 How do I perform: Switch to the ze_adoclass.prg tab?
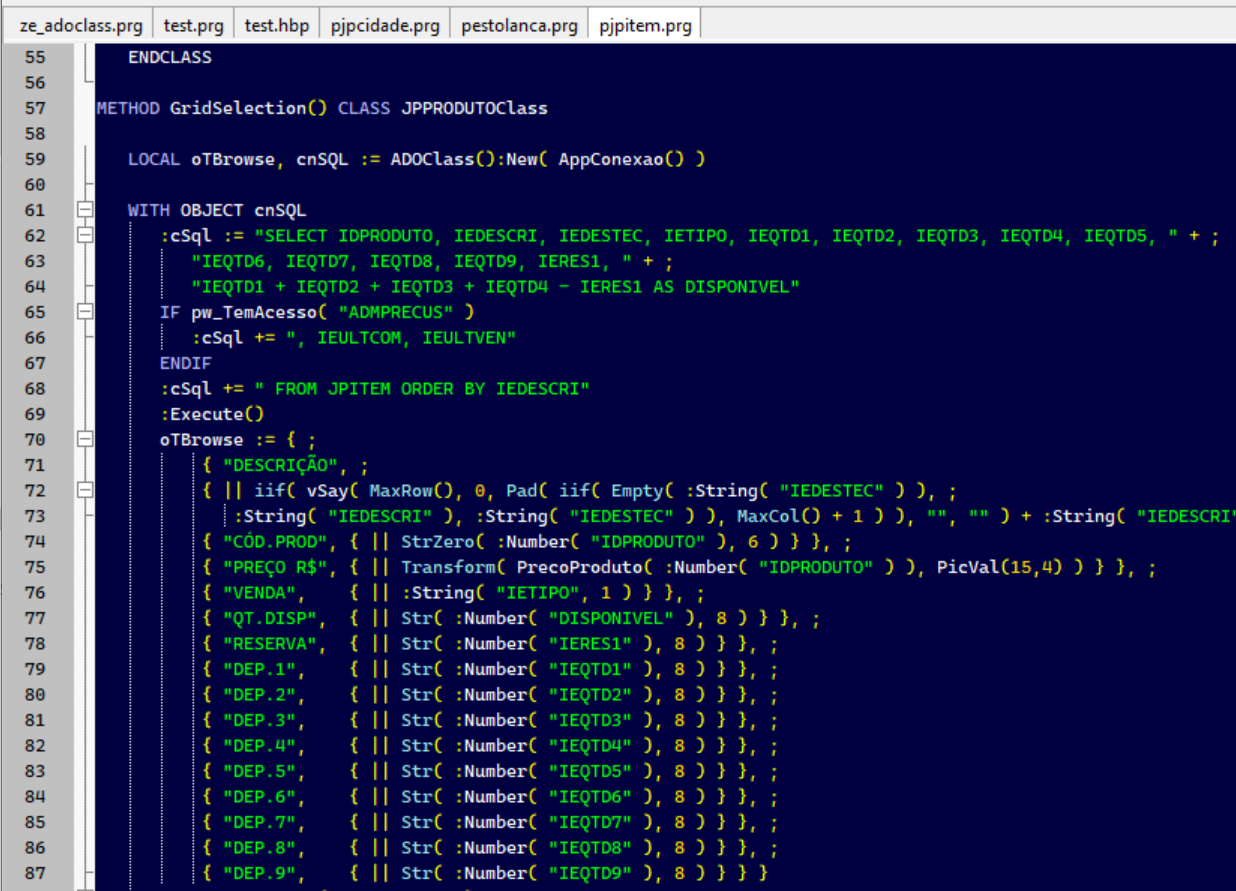80,26
